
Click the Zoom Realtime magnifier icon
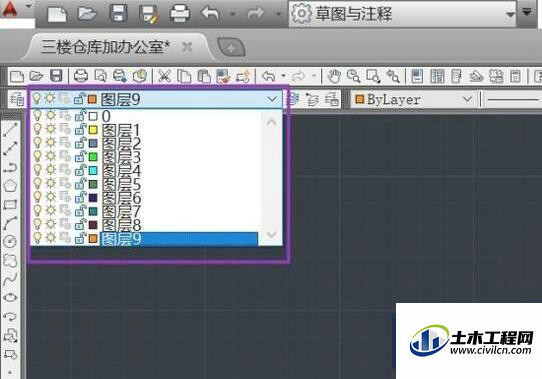click(x=354, y=76)
